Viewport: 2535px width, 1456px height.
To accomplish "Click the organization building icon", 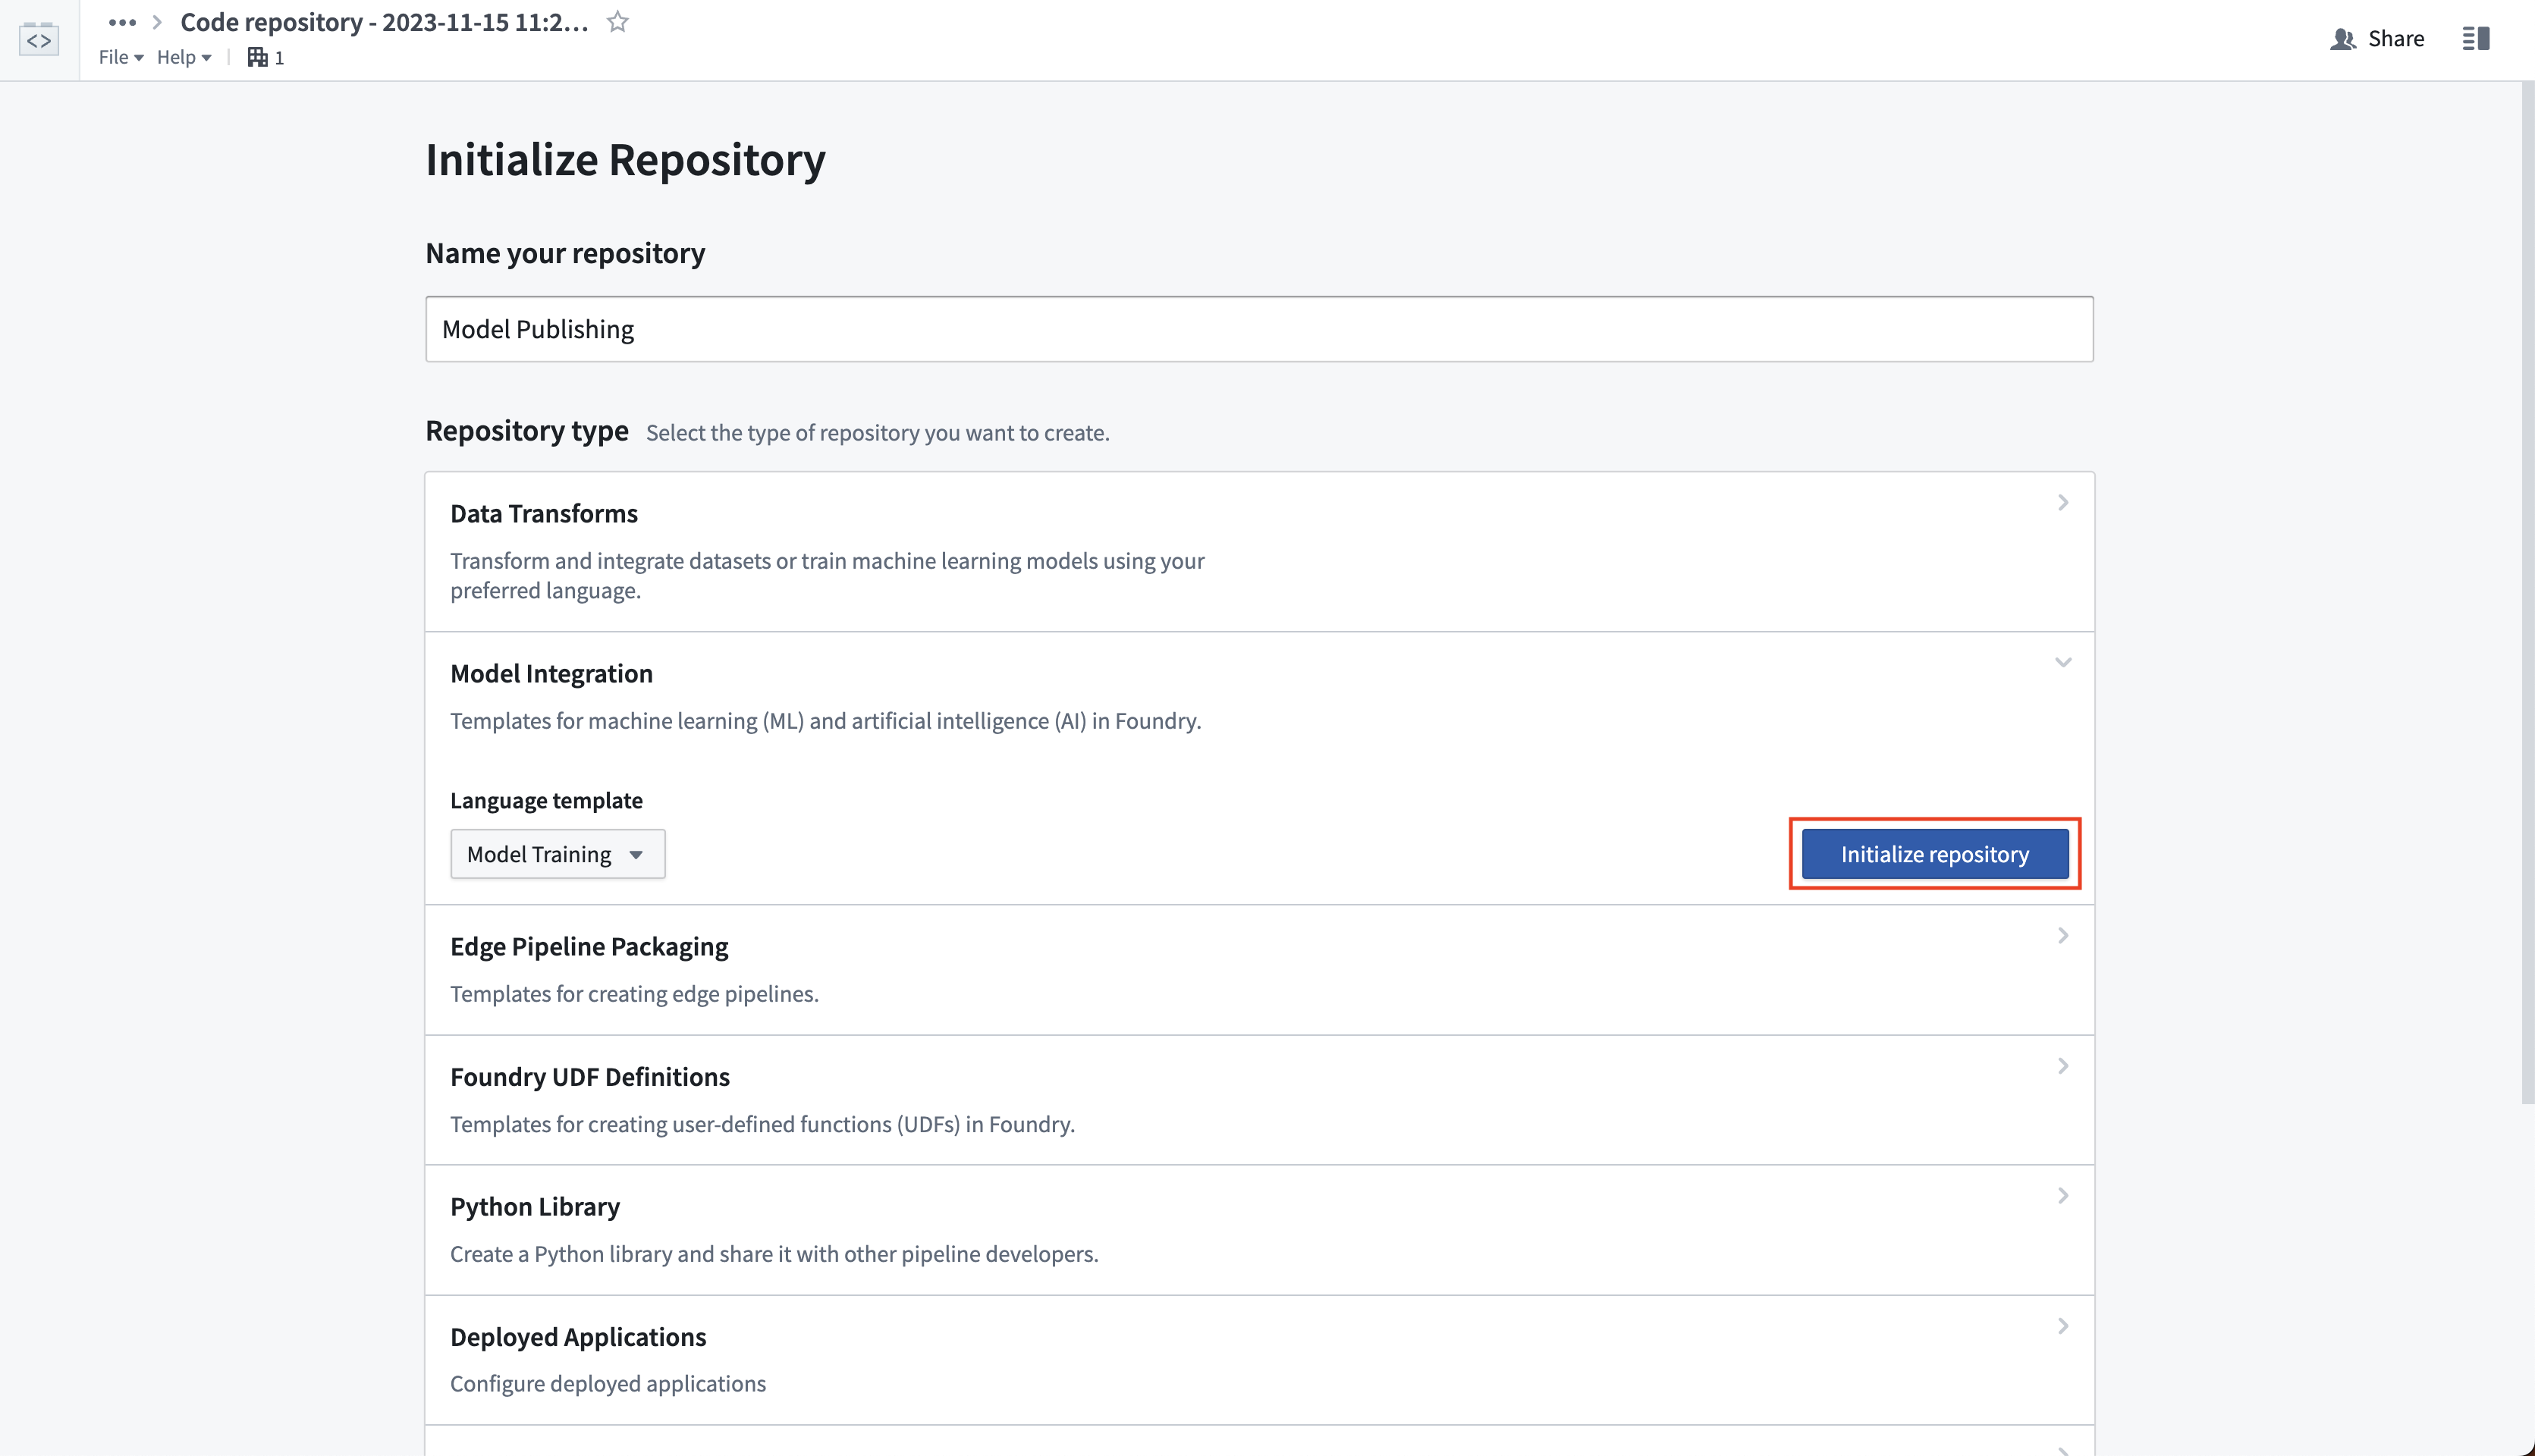I will point(257,57).
